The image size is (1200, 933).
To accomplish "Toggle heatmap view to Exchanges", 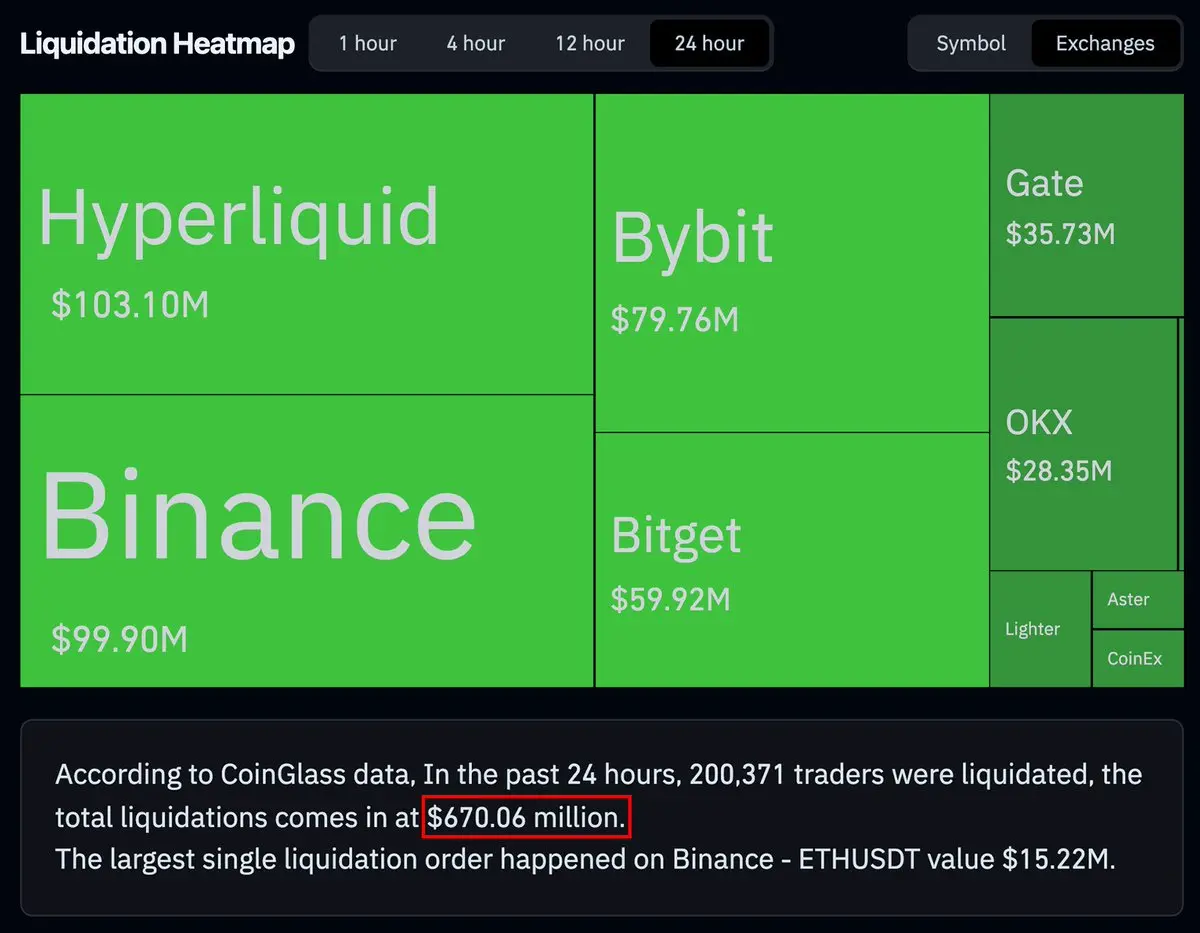I will click(x=1105, y=43).
